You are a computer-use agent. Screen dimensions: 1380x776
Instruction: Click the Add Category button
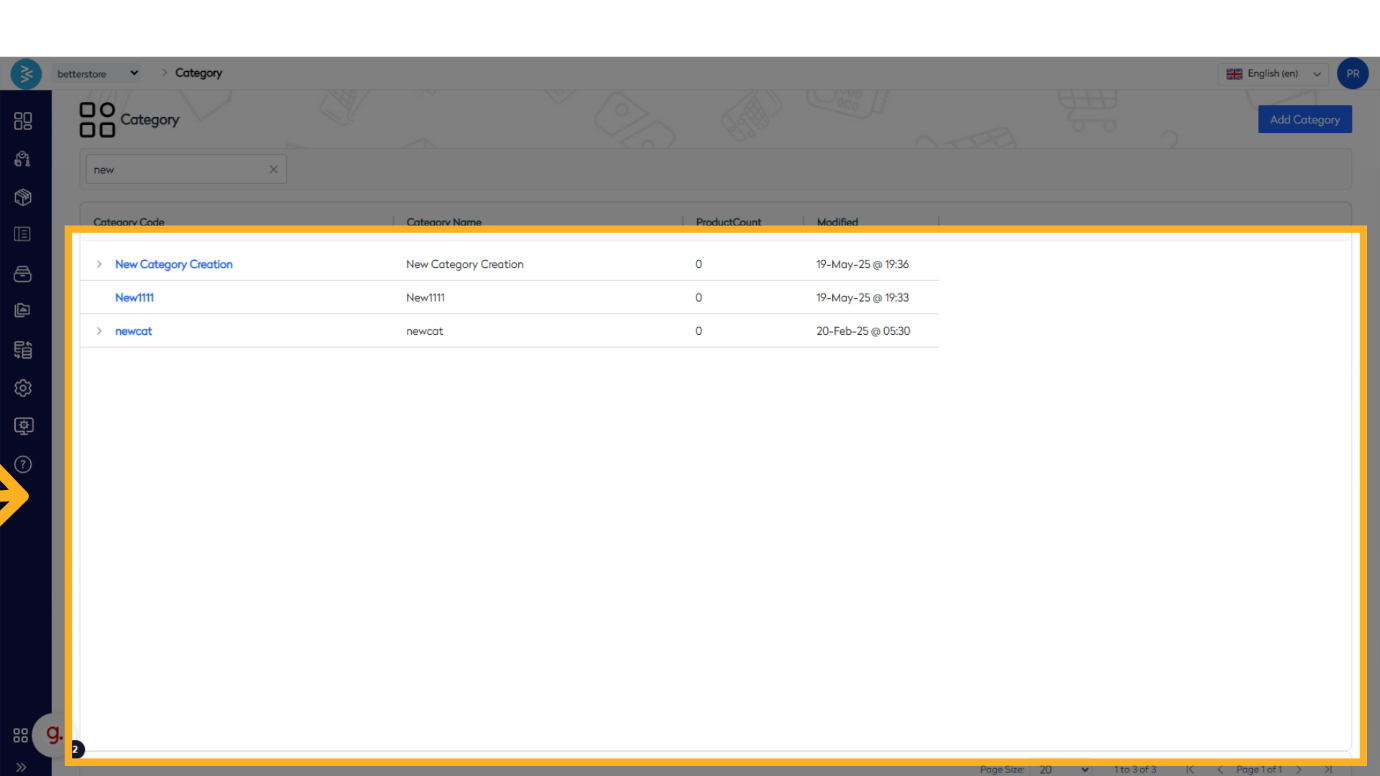pyautogui.click(x=1304, y=120)
